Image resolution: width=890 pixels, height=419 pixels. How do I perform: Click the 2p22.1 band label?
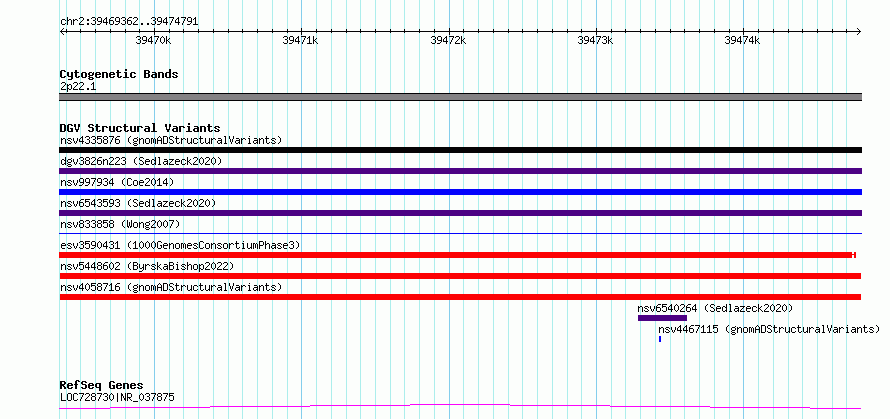[78, 87]
